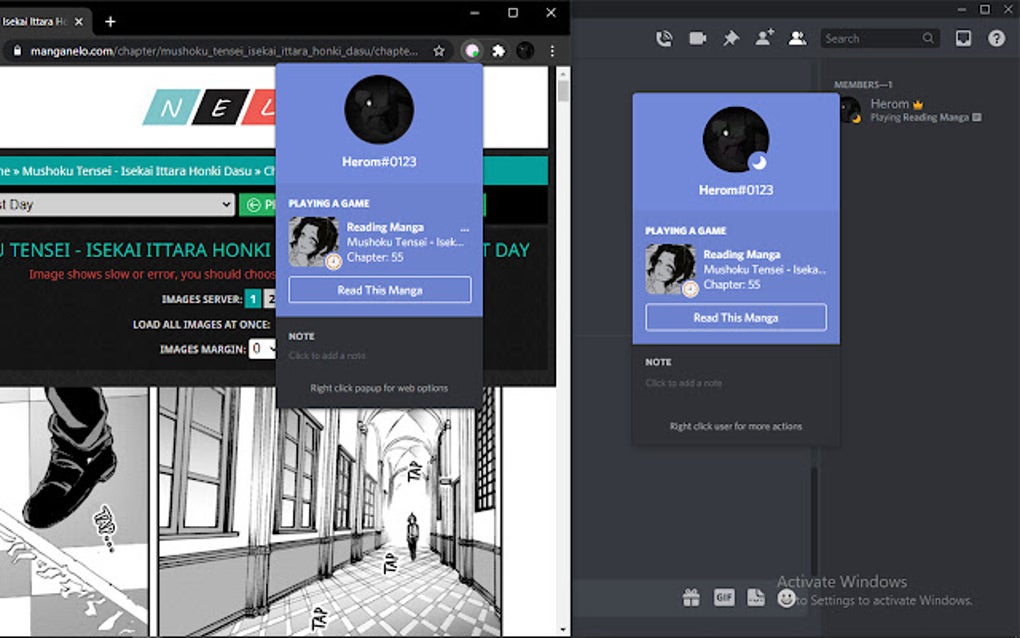Open the emoji picker
1020x638 pixels.
click(787, 597)
